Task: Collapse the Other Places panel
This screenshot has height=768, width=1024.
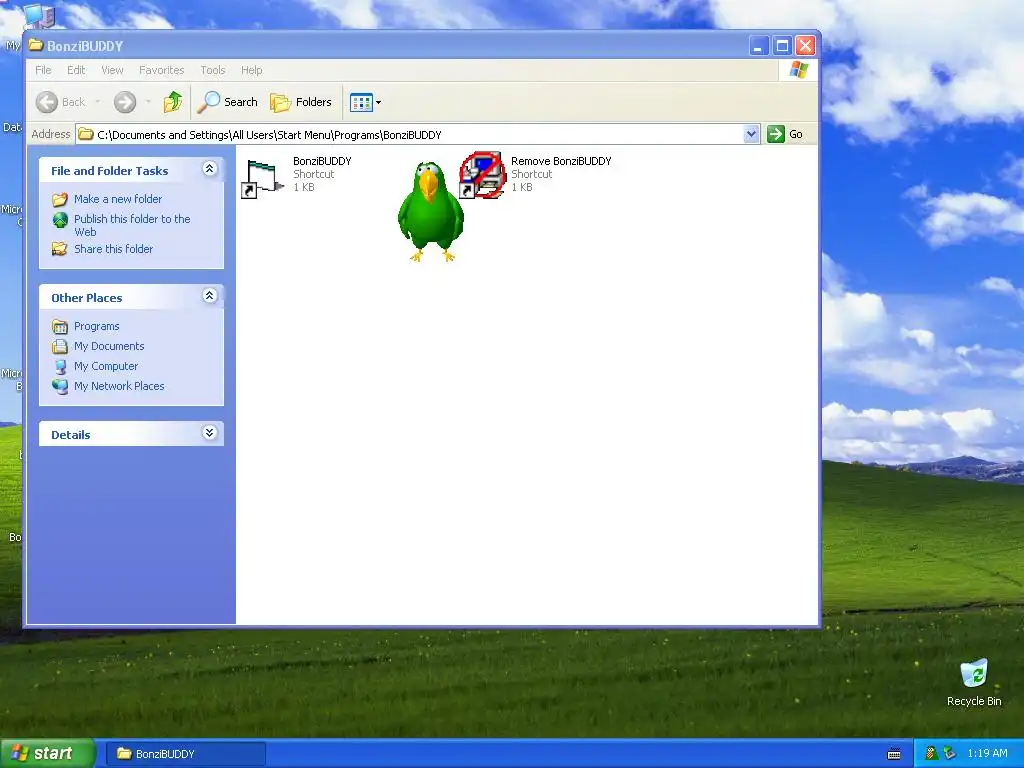Action: click(x=209, y=296)
